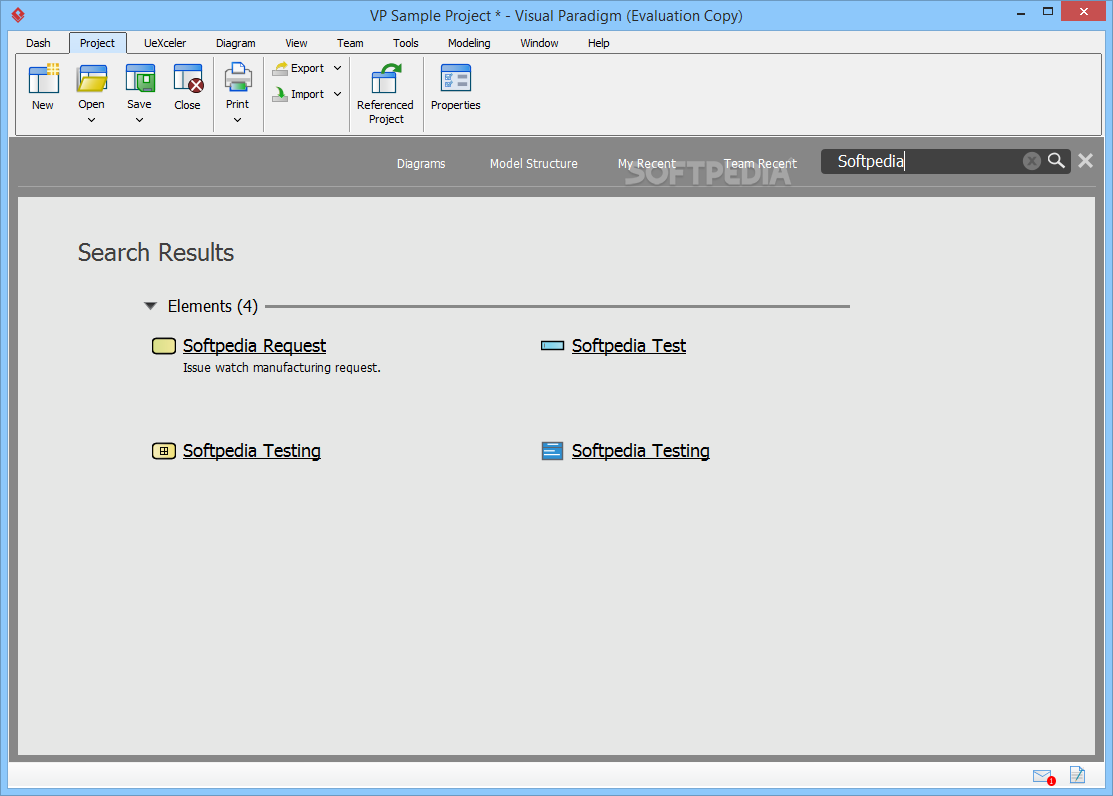Open the Softpedia Request link
The height and width of the screenshot is (796, 1113).
(254, 346)
